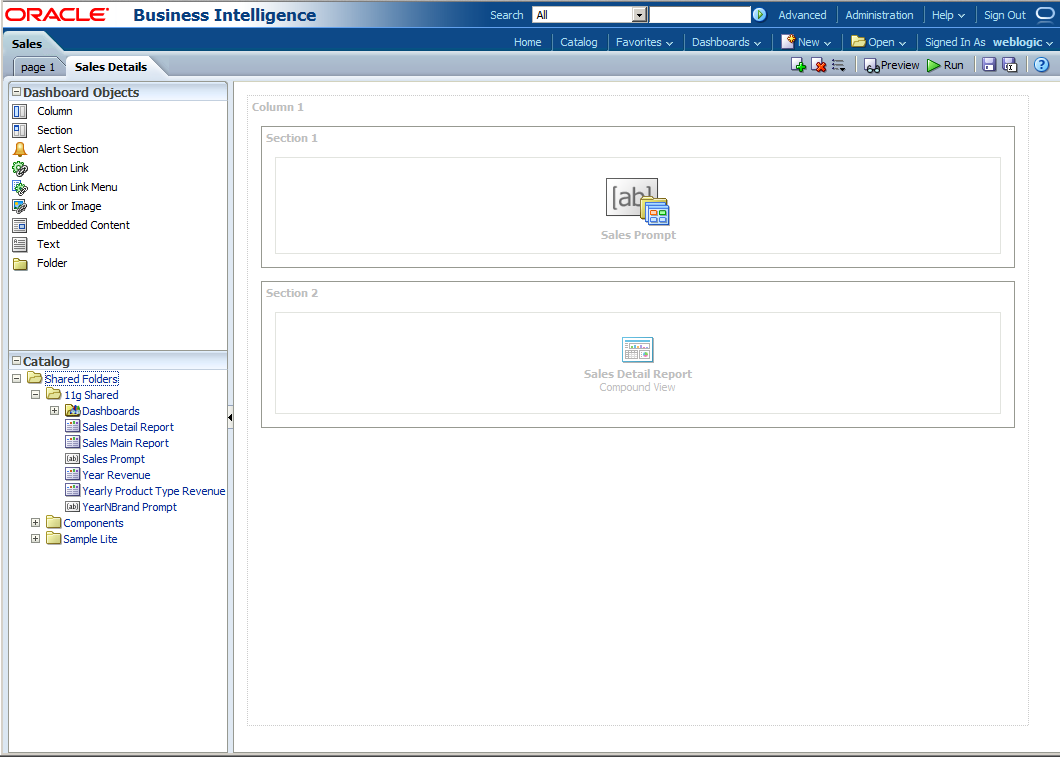Click the Delete Current Page icon

pyautogui.click(x=819, y=64)
